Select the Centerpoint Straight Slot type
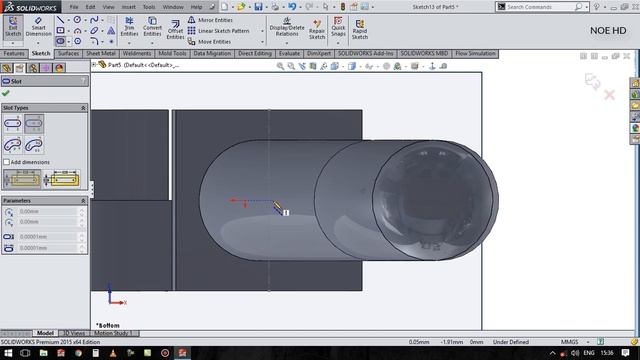640x360 pixels. click(x=34, y=123)
